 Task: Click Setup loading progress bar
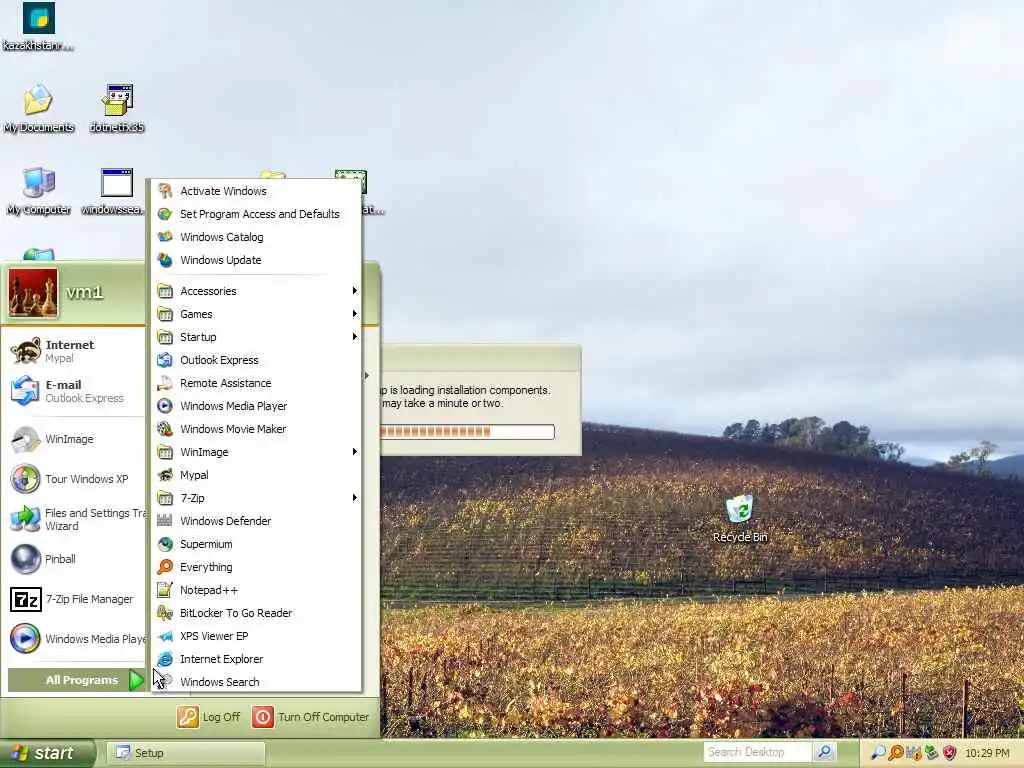click(467, 431)
